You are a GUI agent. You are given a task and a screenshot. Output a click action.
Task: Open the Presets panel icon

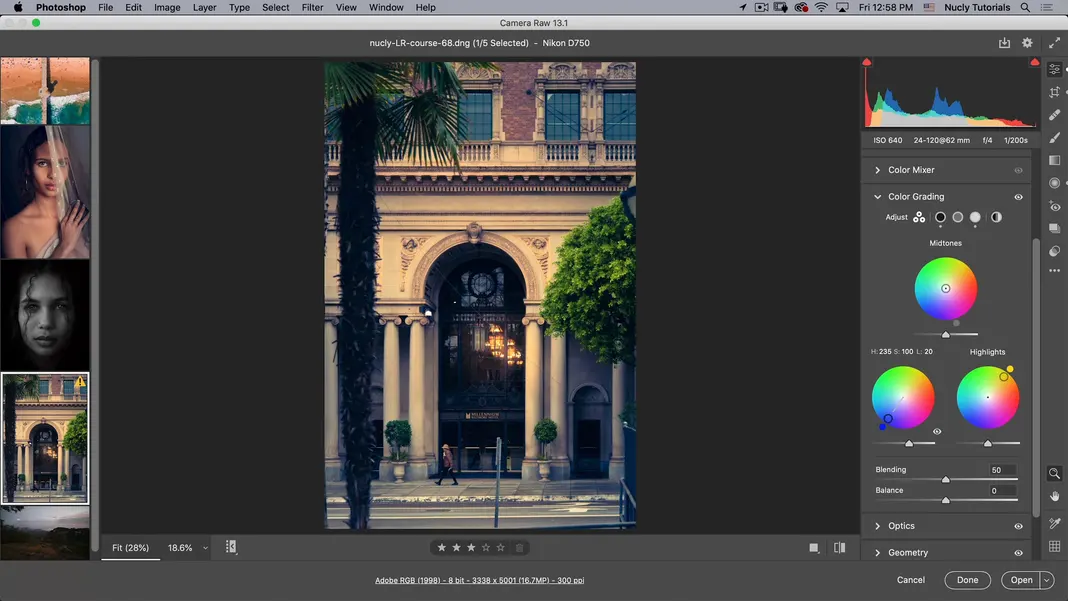[x=1054, y=251]
